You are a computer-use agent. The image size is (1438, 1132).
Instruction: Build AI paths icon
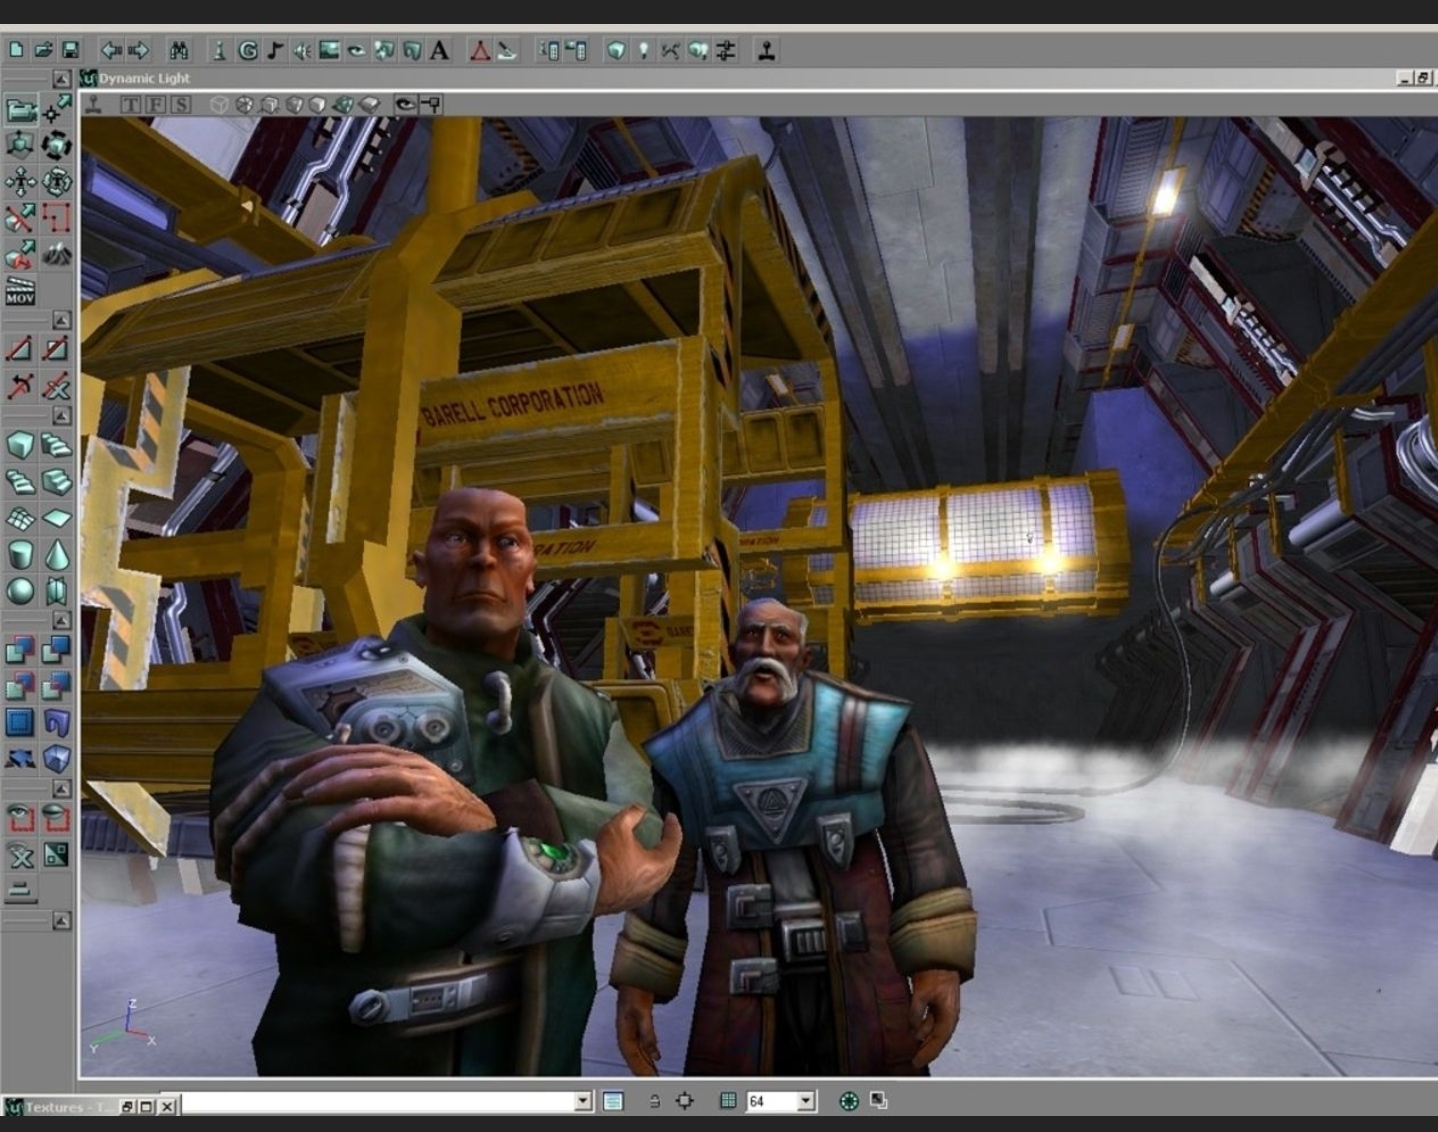click(670, 50)
